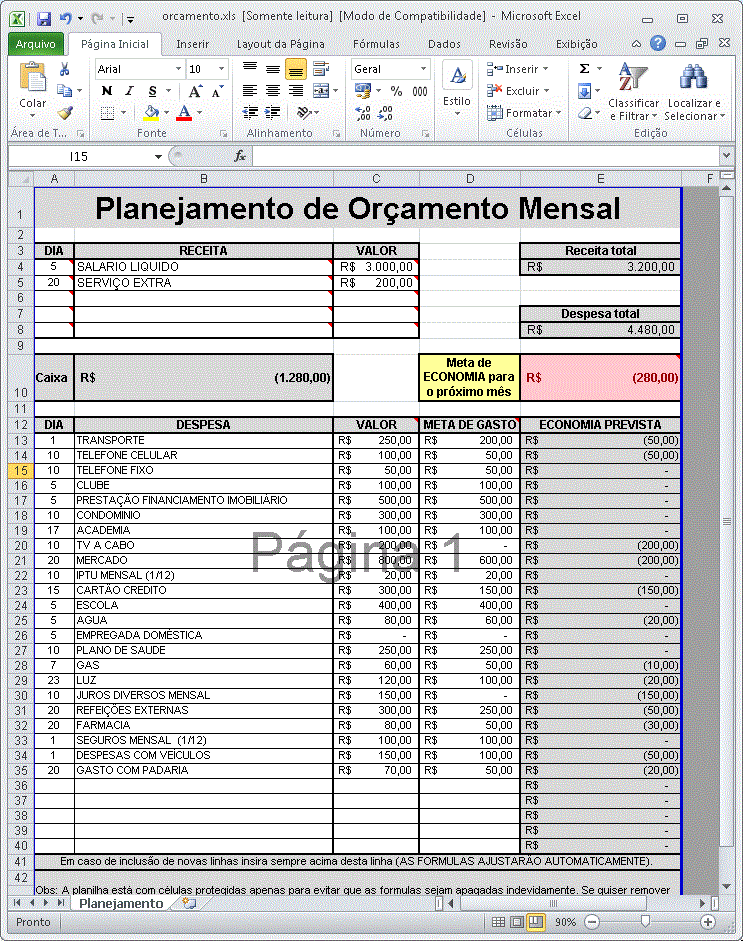This screenshot has height=941, width=743.
Task: Click the Clear eraser icon
Action: 585,113
